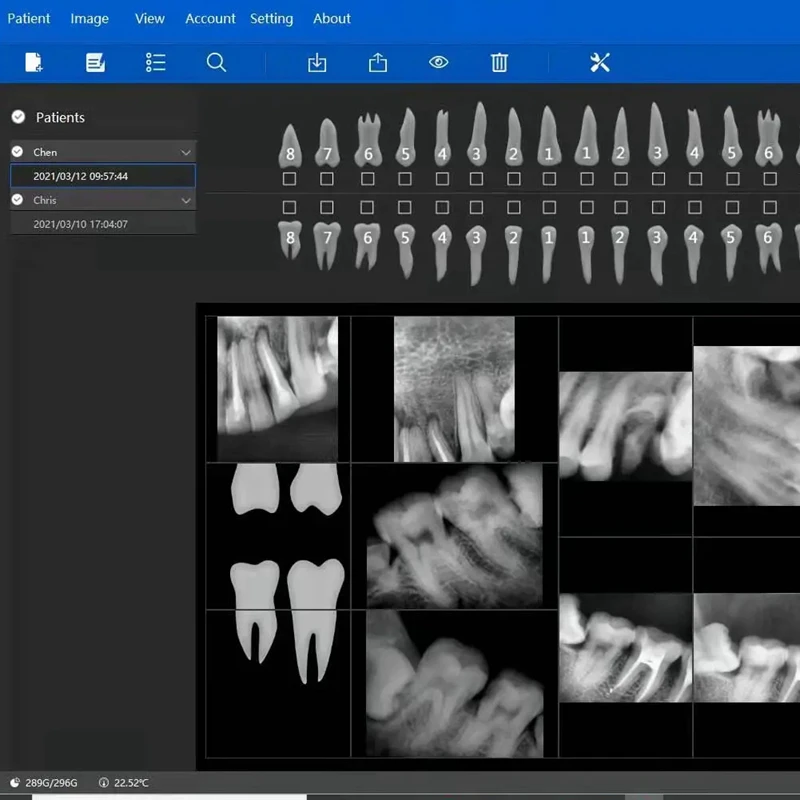The image size is (800, 800).
Task: Click the import download icon
Action: click(x=317, y=63)
